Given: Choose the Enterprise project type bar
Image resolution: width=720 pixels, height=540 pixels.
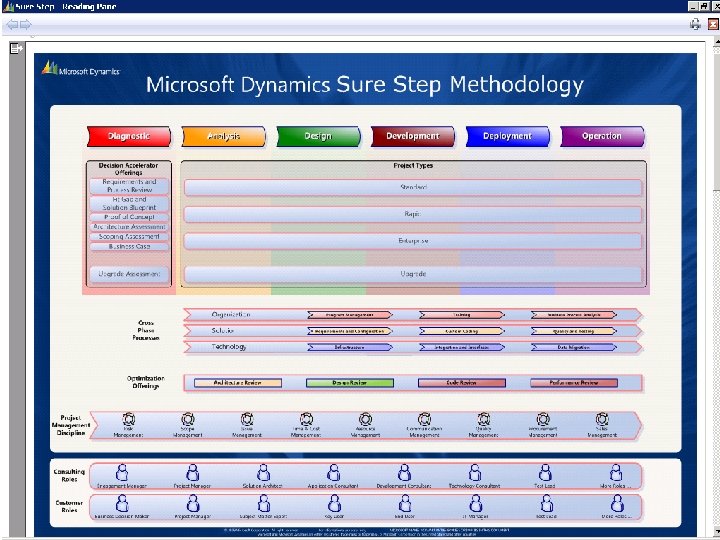Looking at the screenshot, I should (x=413, y=241).
